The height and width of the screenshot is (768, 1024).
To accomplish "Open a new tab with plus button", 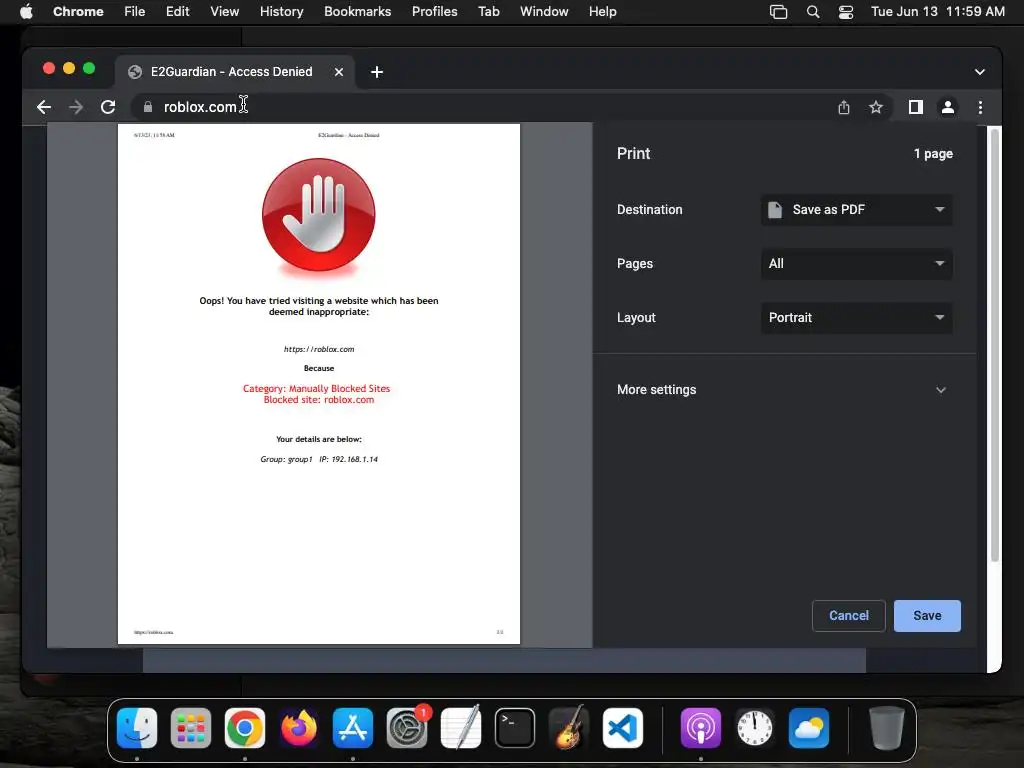I will 377,72.
